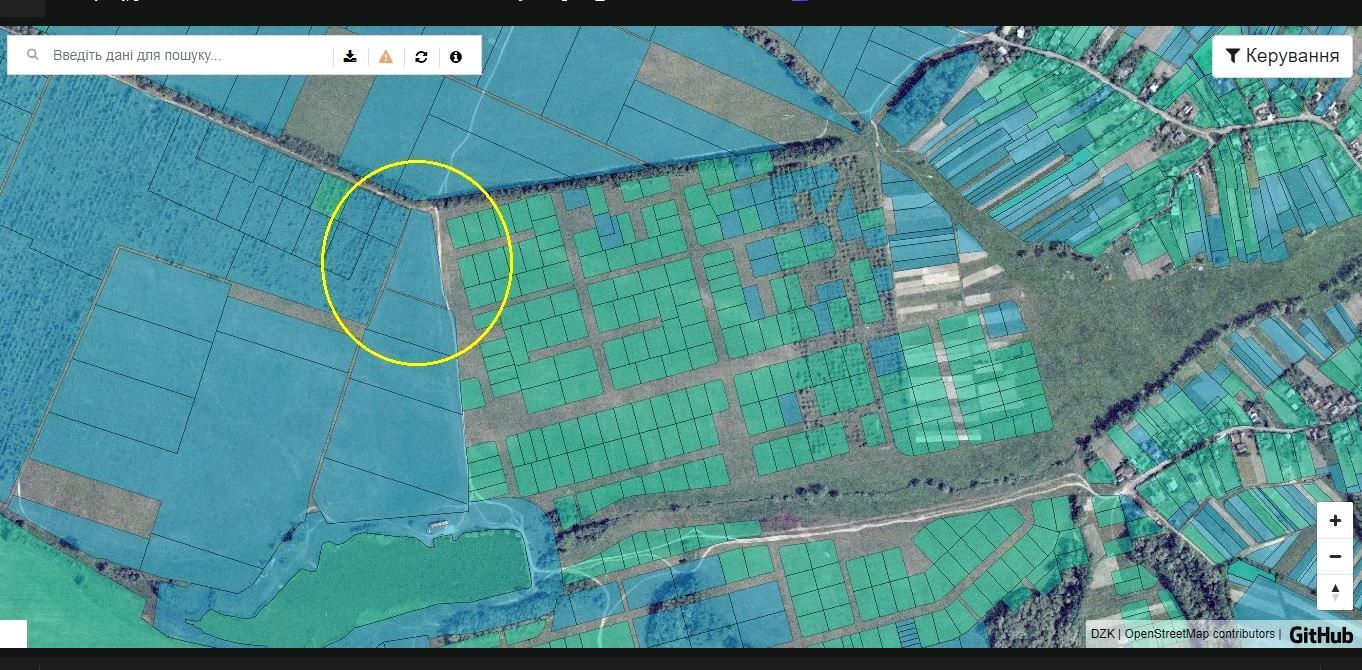Zoom in with the plus button
This screenshot has width=1362, height=670.
click(1335, 521)
